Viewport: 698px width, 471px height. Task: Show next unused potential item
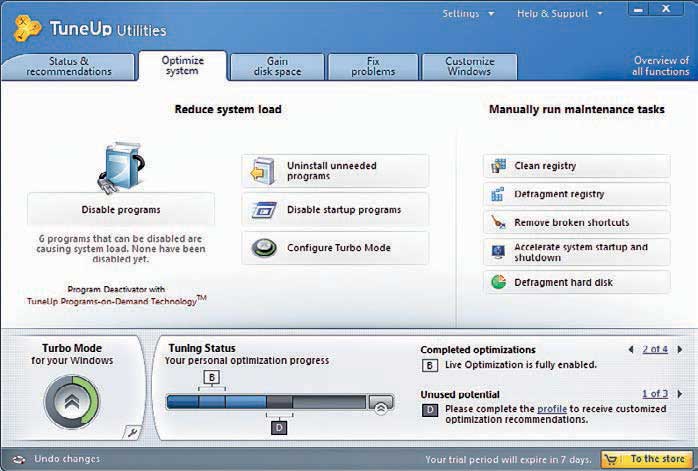680,394
